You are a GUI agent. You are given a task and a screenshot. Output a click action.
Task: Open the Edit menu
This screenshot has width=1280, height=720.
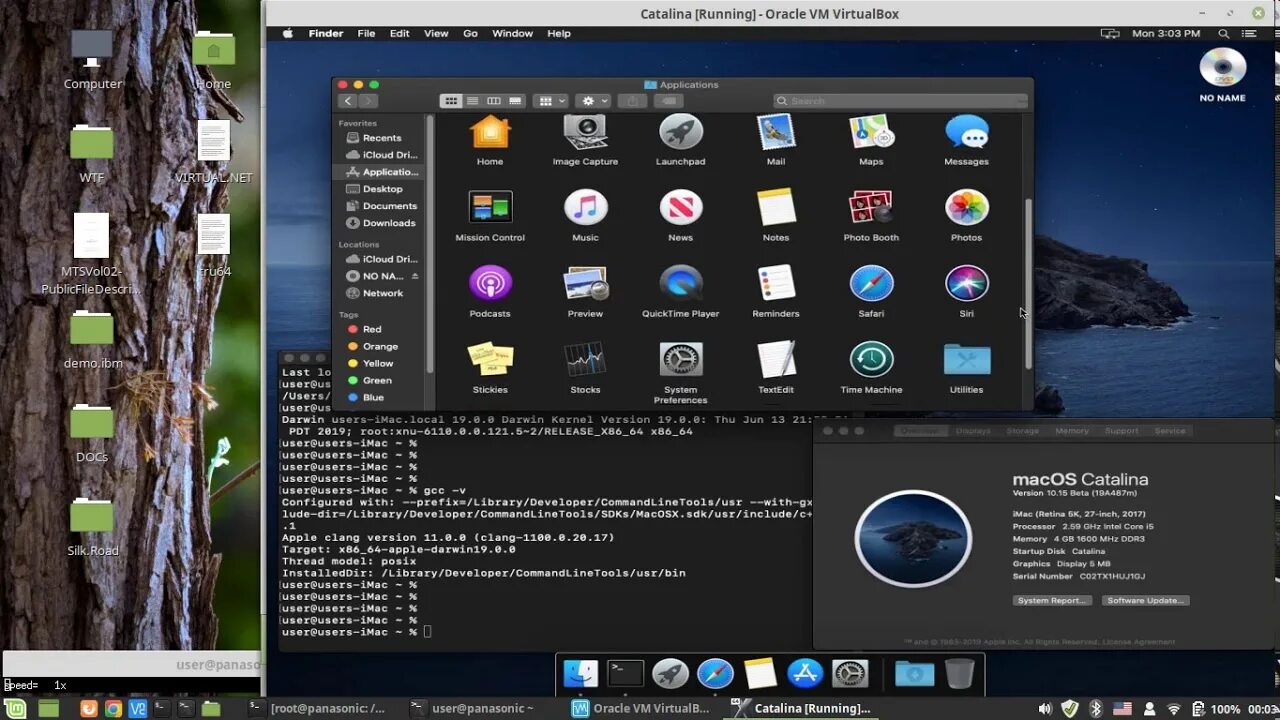pyautogui.click(x=399, y=33)
